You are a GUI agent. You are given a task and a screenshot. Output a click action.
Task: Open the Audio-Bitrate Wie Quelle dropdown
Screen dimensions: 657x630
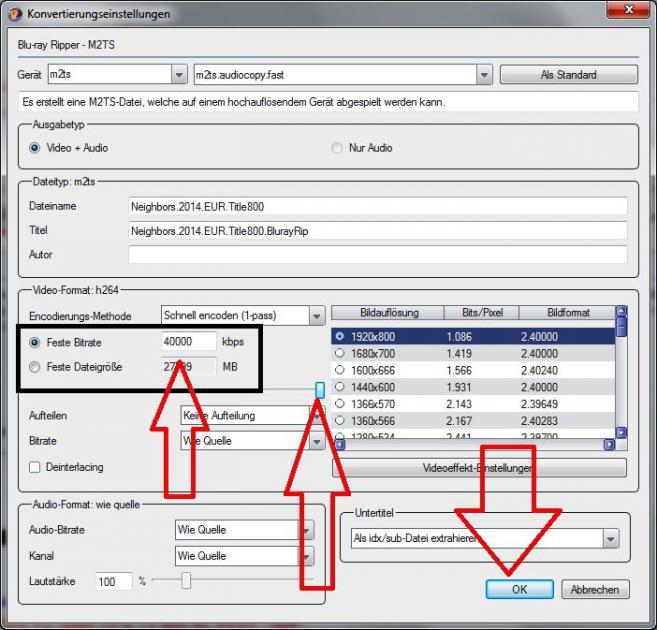click(306, 530)
